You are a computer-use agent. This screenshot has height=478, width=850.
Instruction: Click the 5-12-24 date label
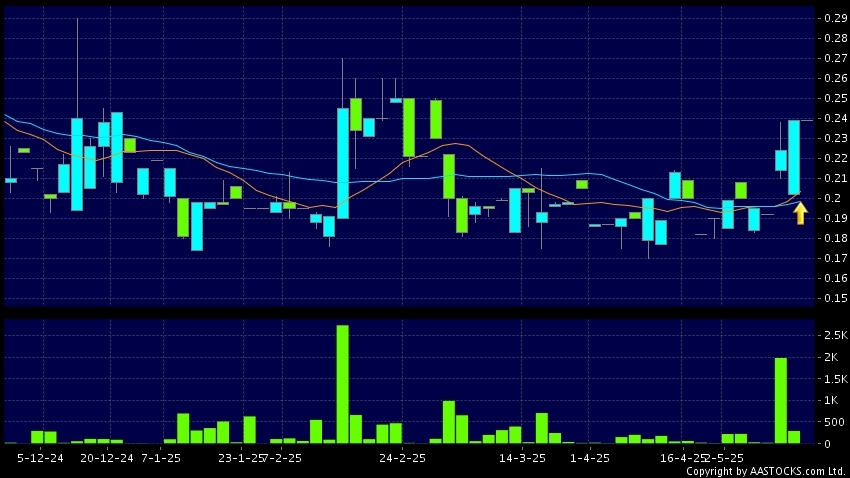point(40,458)
